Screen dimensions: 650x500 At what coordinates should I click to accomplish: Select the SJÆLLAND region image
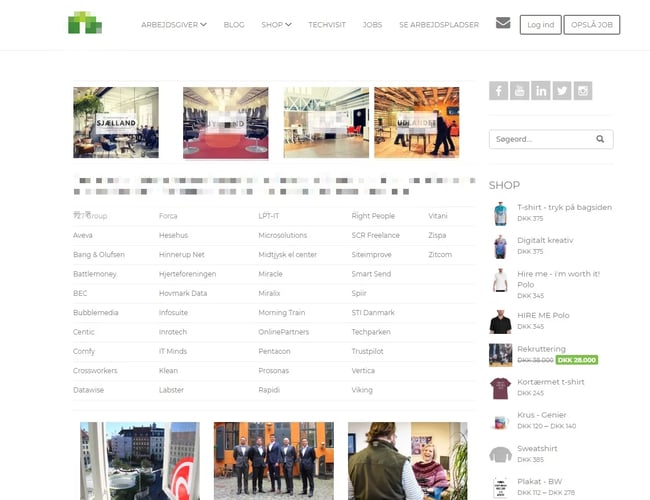tap(116, 122)
